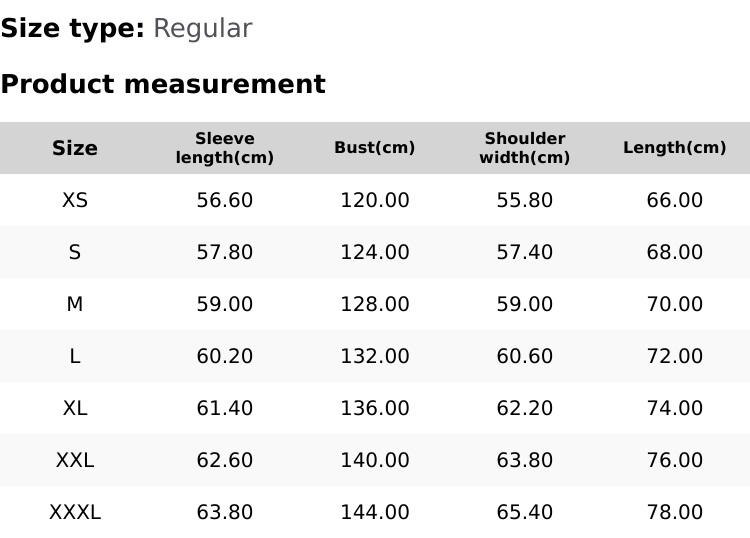Click the 56.60 sleeve length value
750x538 pixels.
click(x=225, y=200)
